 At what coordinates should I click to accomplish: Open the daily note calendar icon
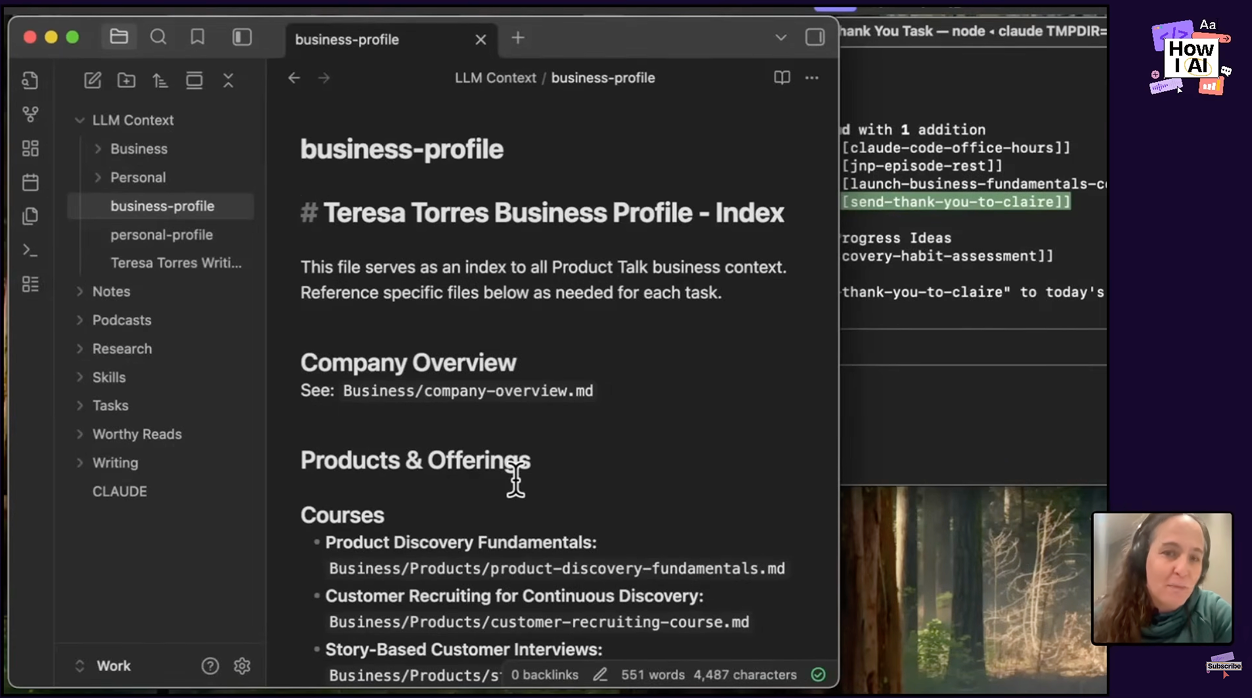click(31, 182)
